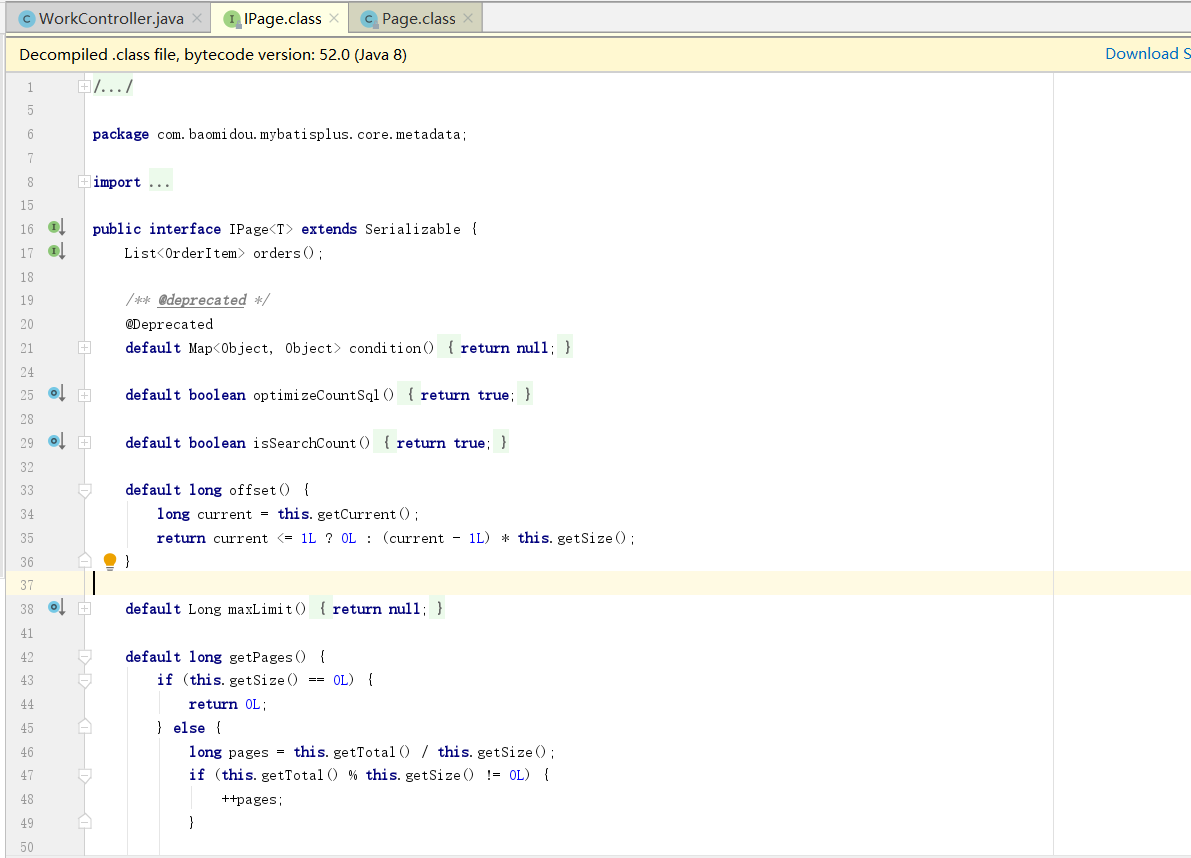Collapse the getPages() method on line 42
This screenshot has height=858, width=1191.
click(84, 657)
